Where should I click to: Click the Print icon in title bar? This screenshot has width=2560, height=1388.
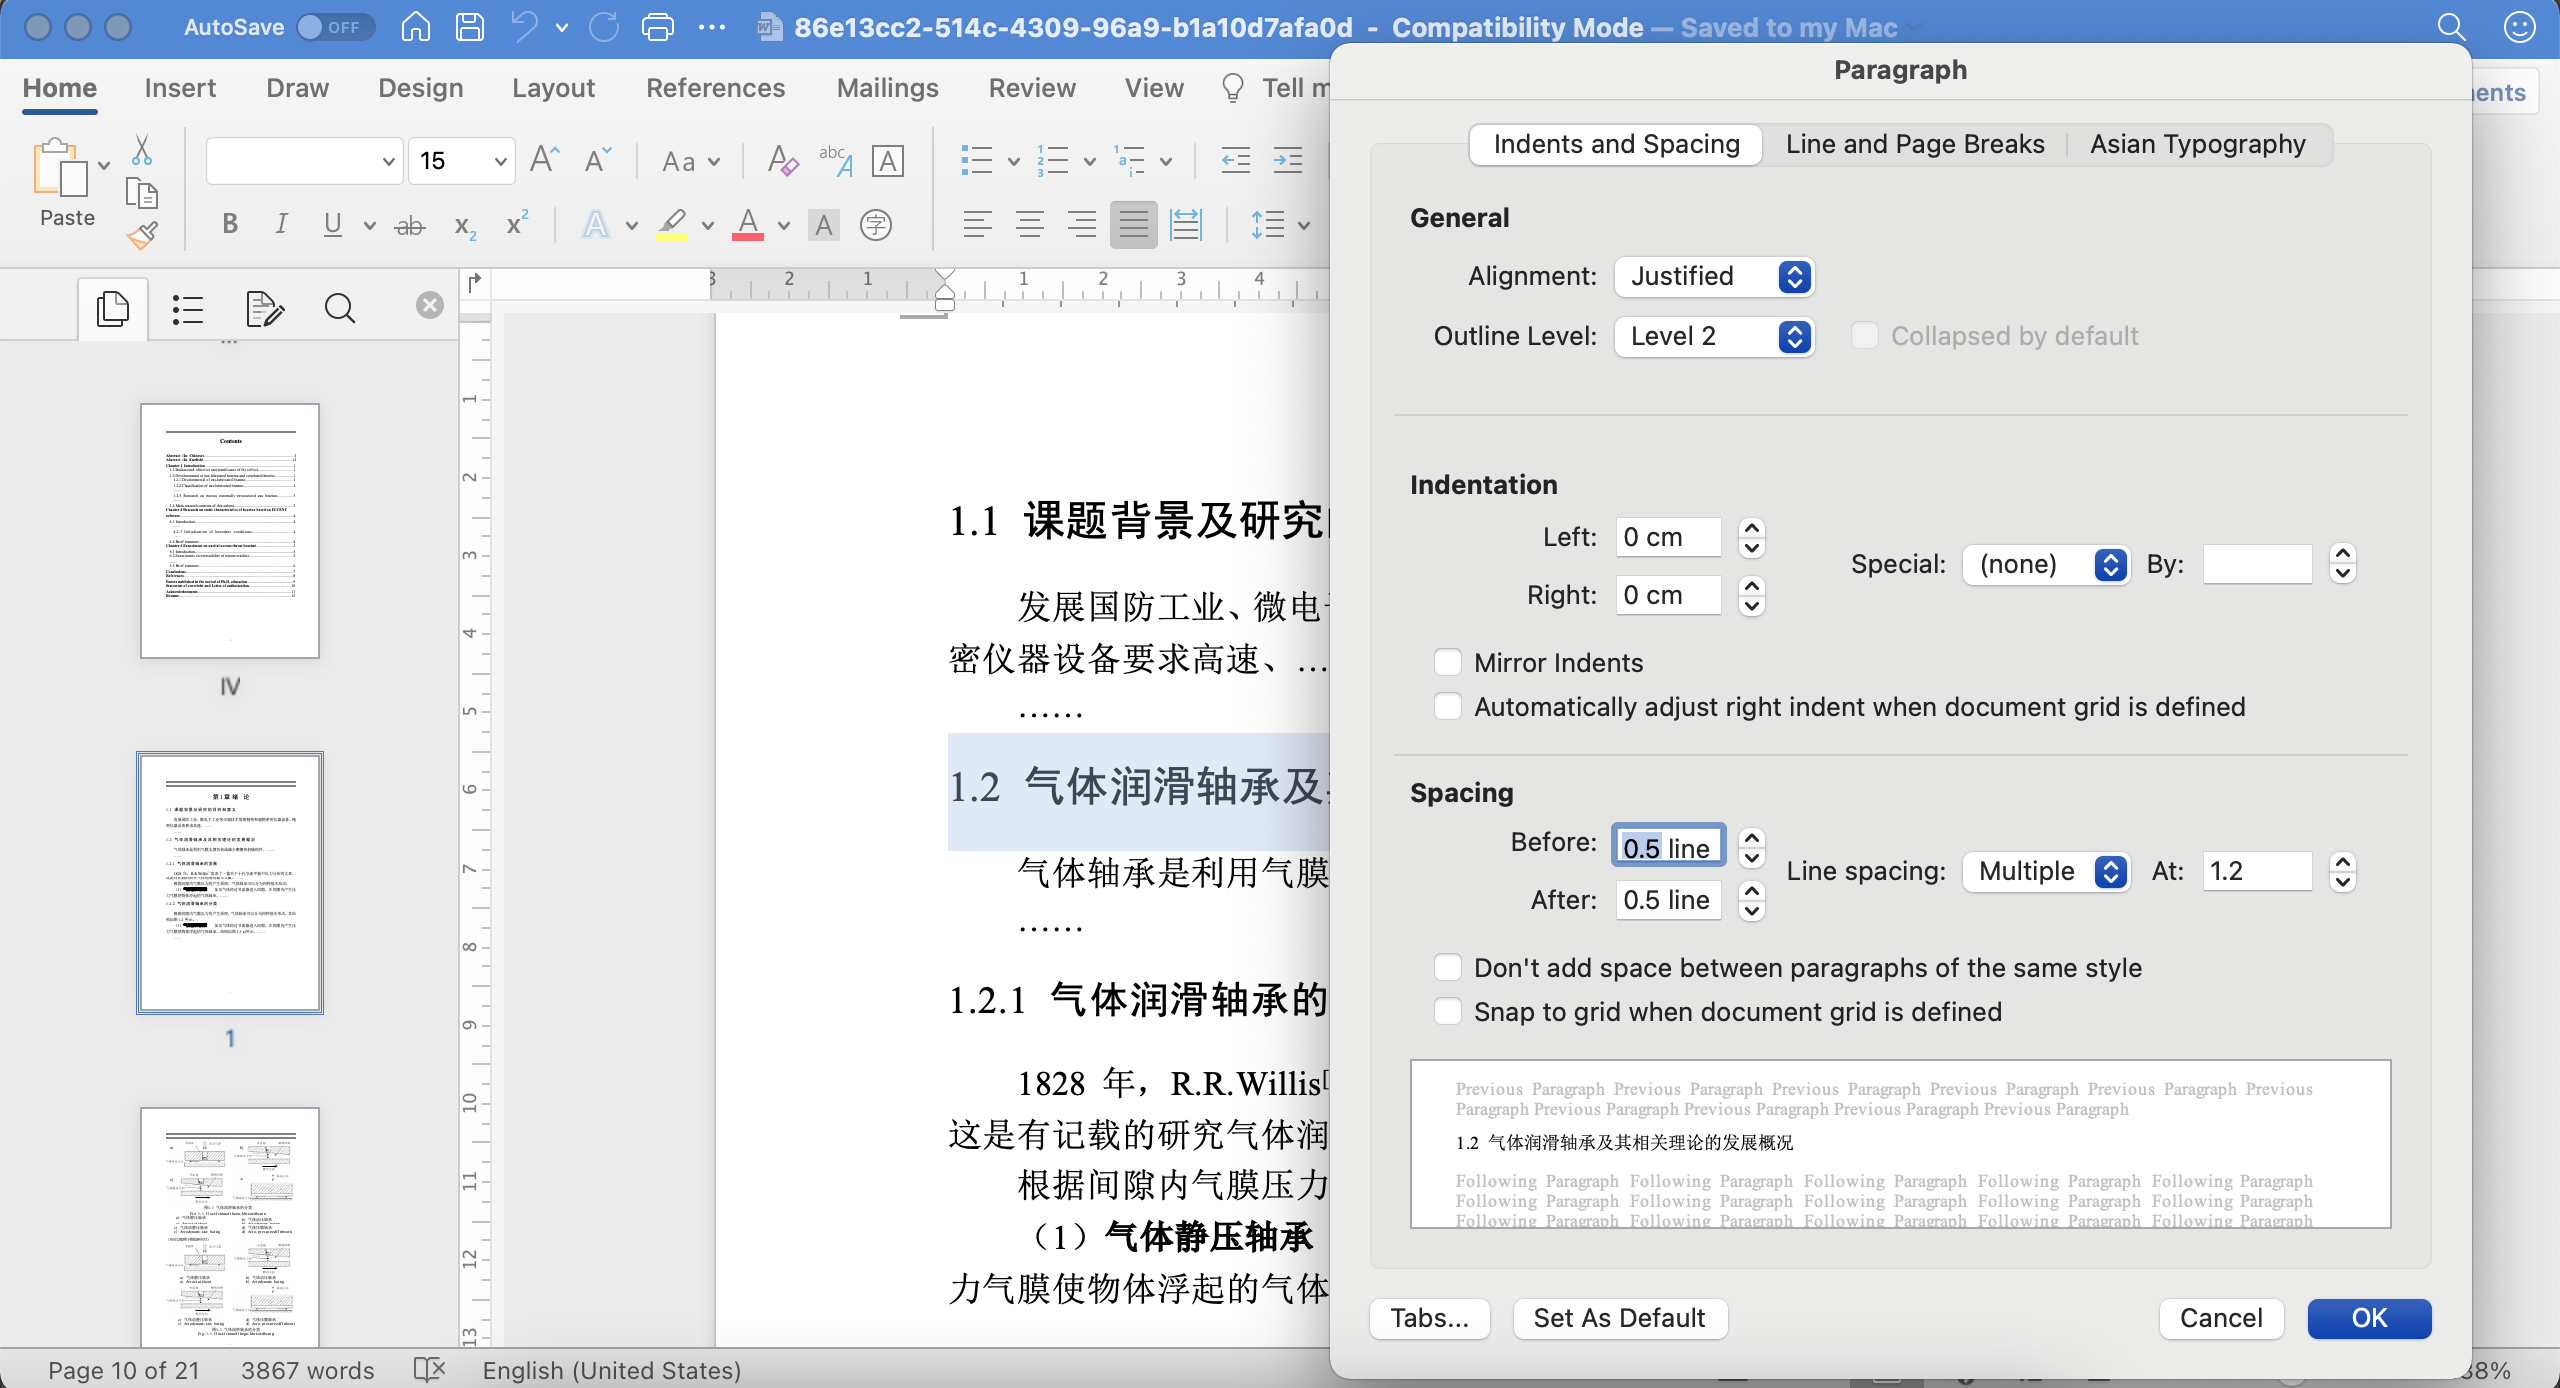click(658, 27)
